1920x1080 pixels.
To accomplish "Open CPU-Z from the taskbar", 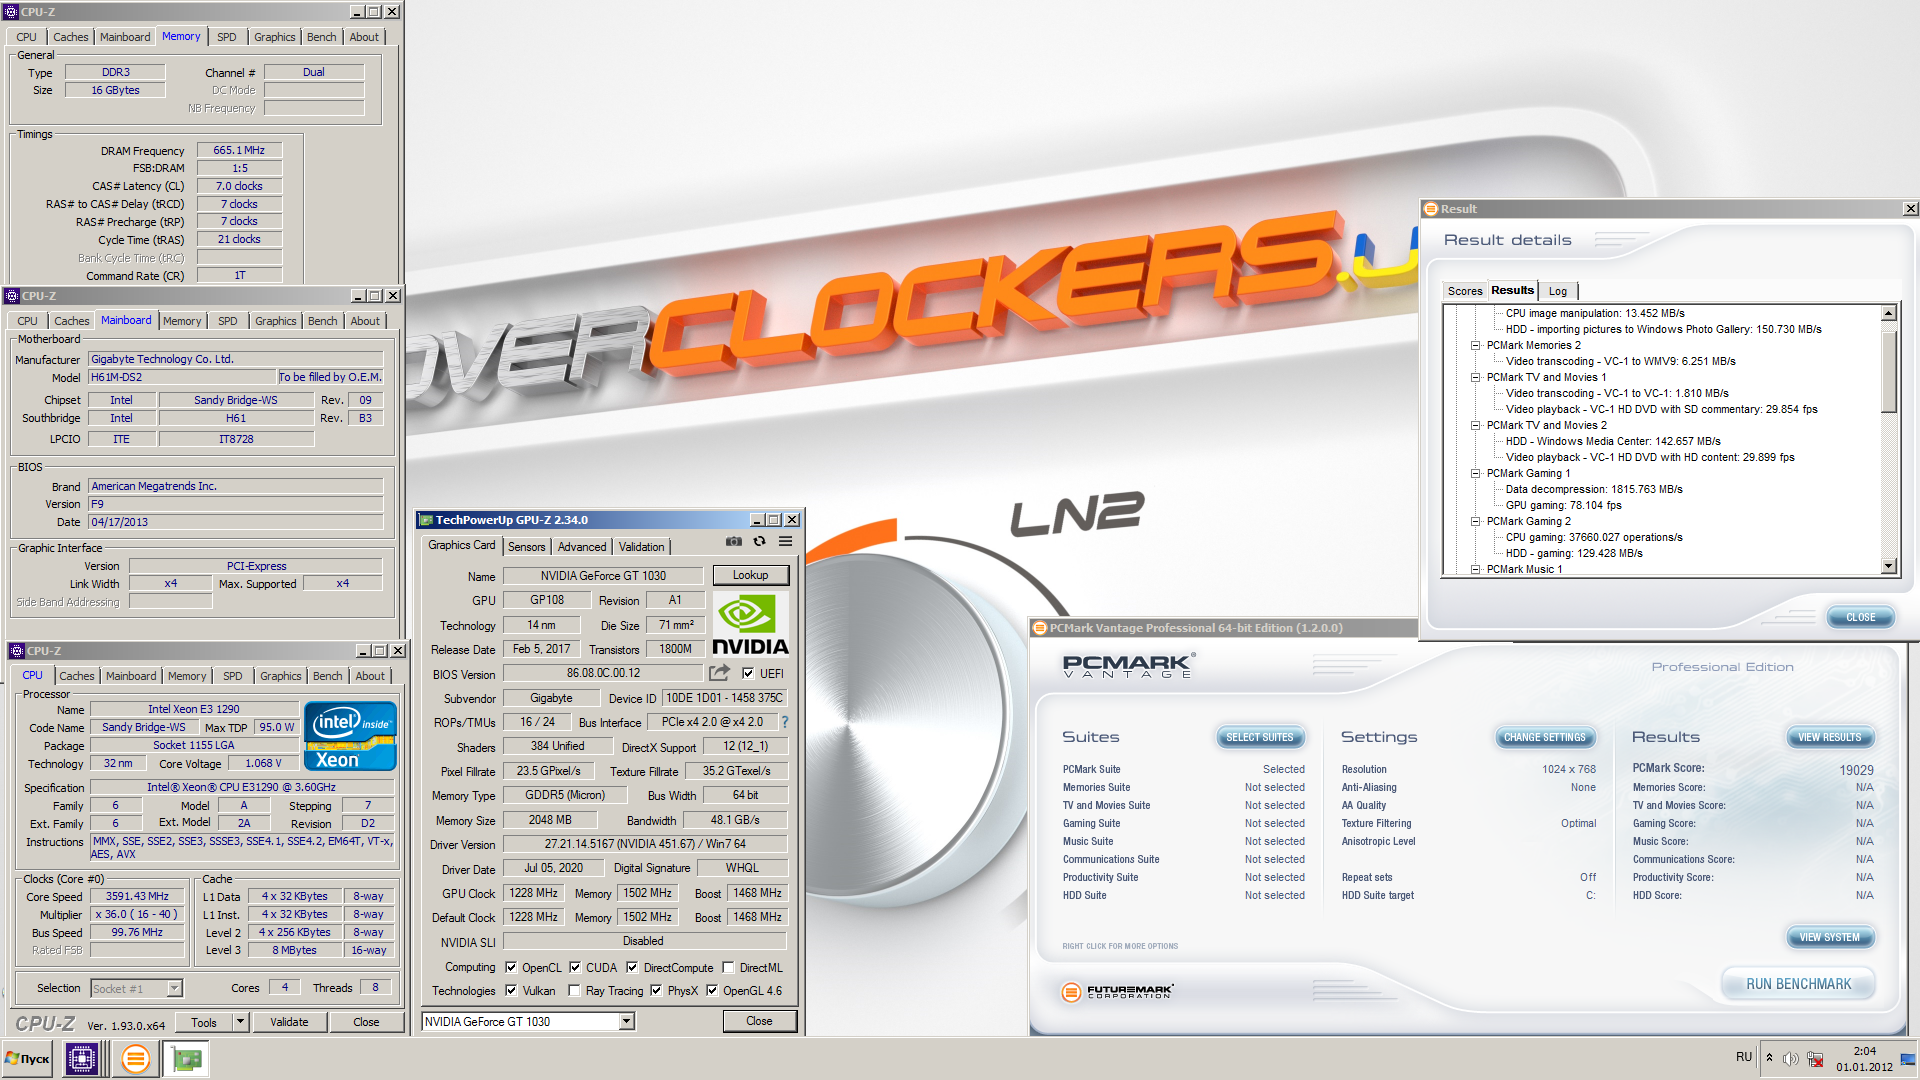I will (82, 1058).
